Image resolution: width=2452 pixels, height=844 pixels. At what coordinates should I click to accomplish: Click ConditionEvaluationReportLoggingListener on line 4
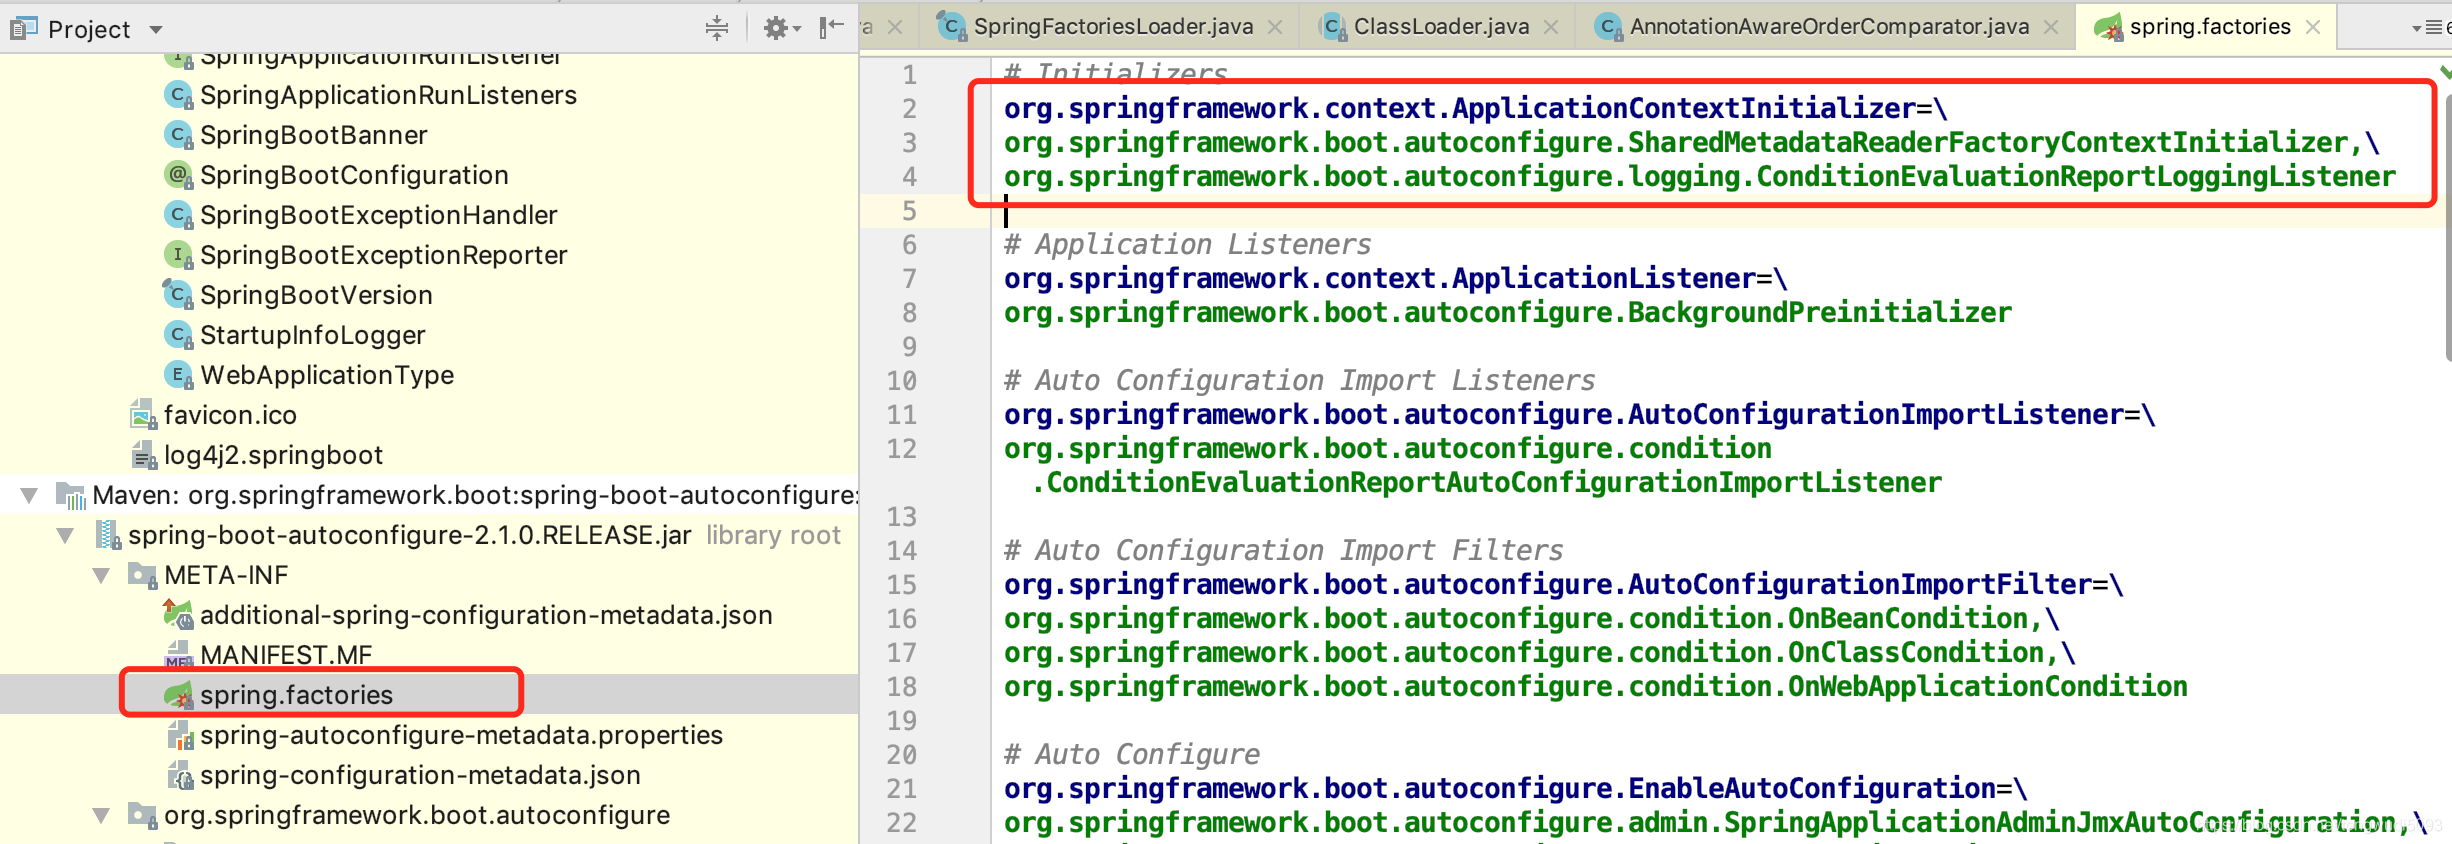2076,176
